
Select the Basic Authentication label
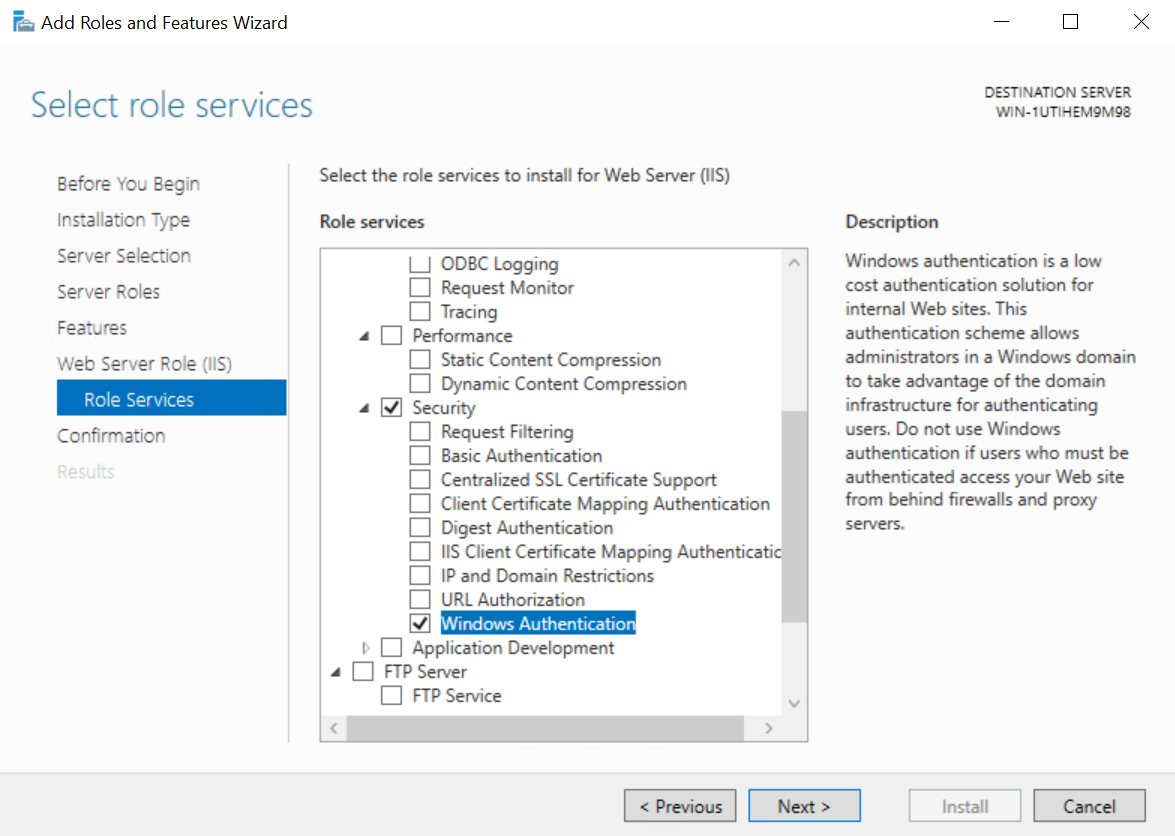(x=522, y=455)
